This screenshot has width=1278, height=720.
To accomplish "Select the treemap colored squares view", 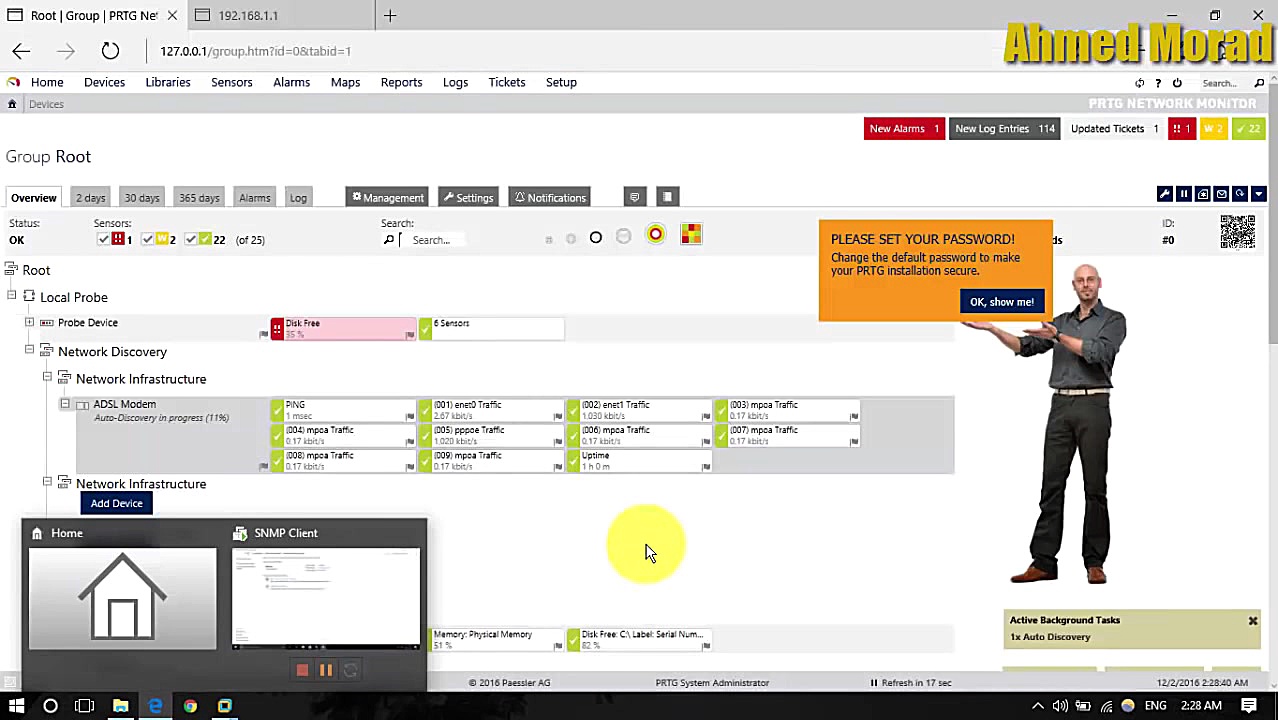I will [x=691, y=234].
